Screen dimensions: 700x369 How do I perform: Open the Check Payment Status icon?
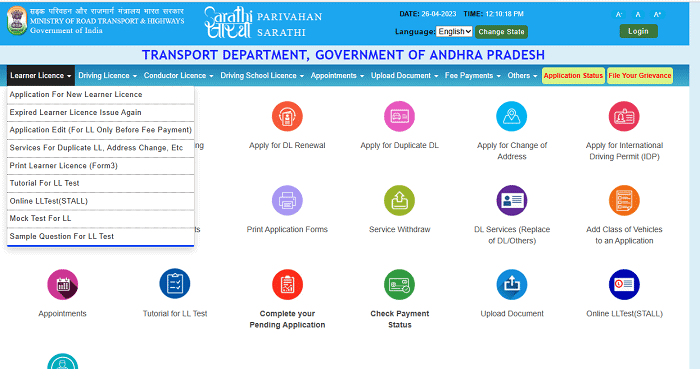pyautogui.click(x=399, y=284)
